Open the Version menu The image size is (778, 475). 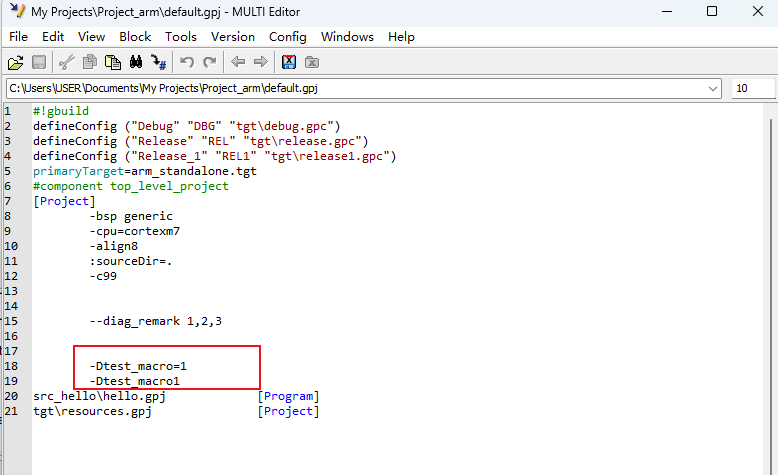point(232,37)
